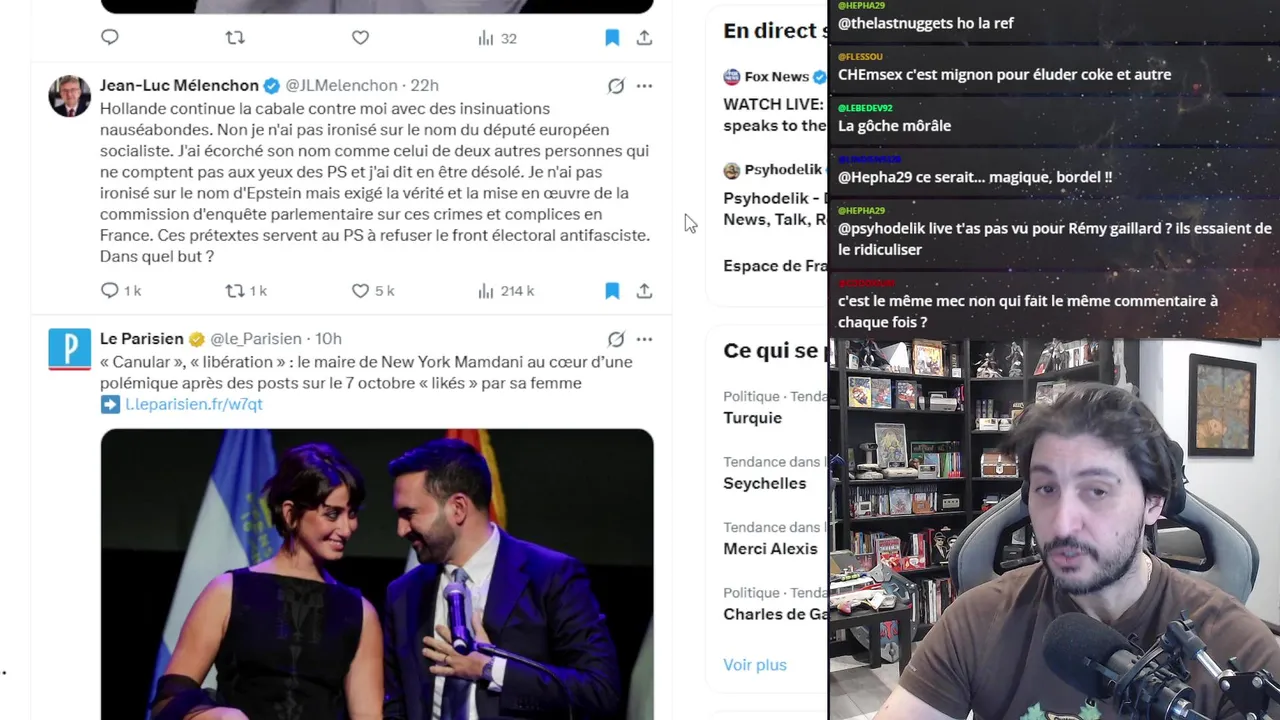The image size is (1280, 720).
Task: Open Le Parisien Mamdani photo
Action: [377, 574]
